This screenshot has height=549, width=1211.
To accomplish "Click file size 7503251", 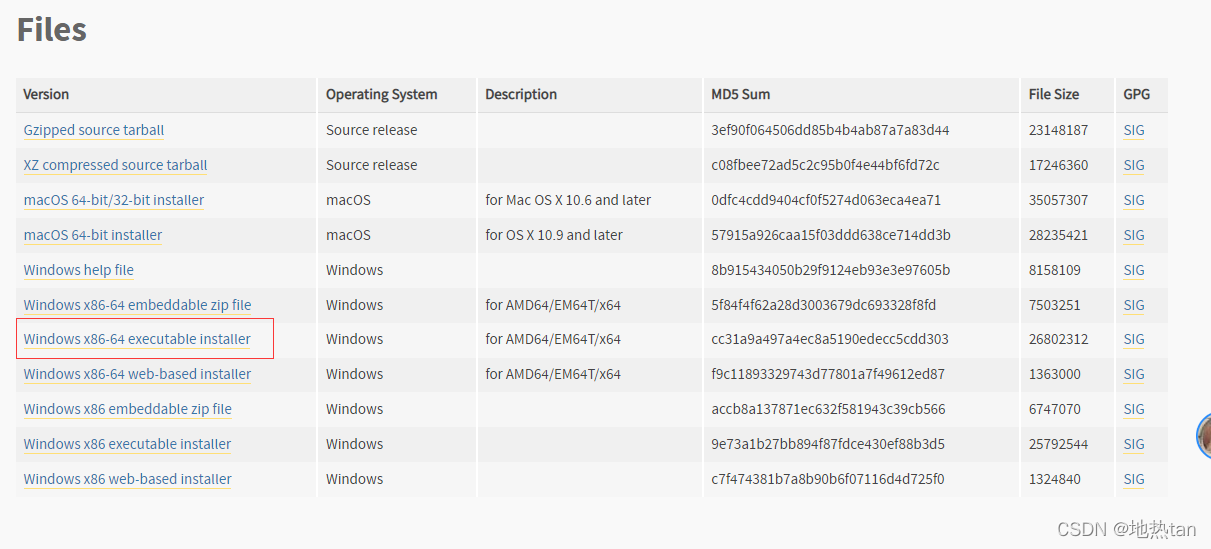I will [1055, 305].
